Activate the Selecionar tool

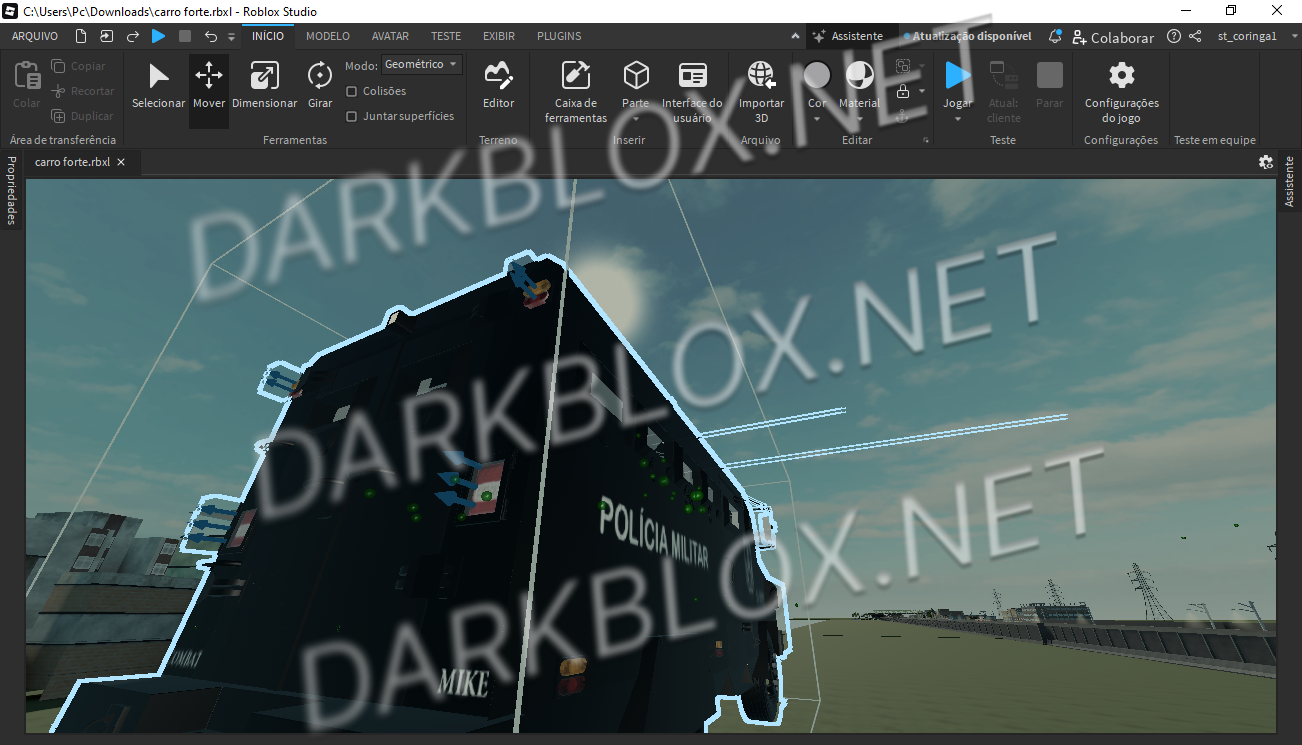click(x=158, y=86)
